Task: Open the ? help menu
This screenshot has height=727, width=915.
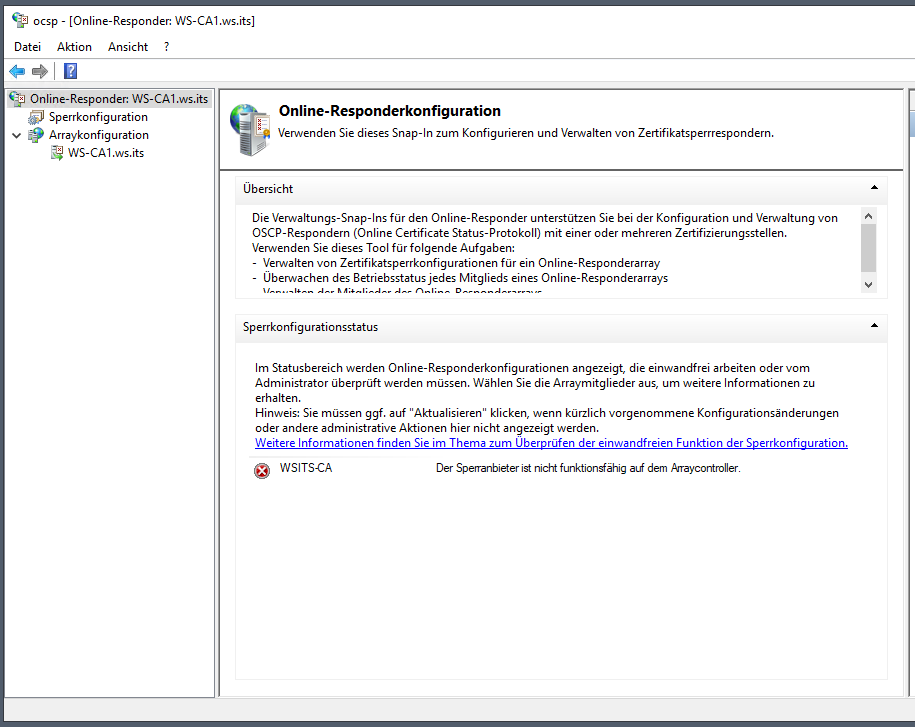Action: [167, 47]
